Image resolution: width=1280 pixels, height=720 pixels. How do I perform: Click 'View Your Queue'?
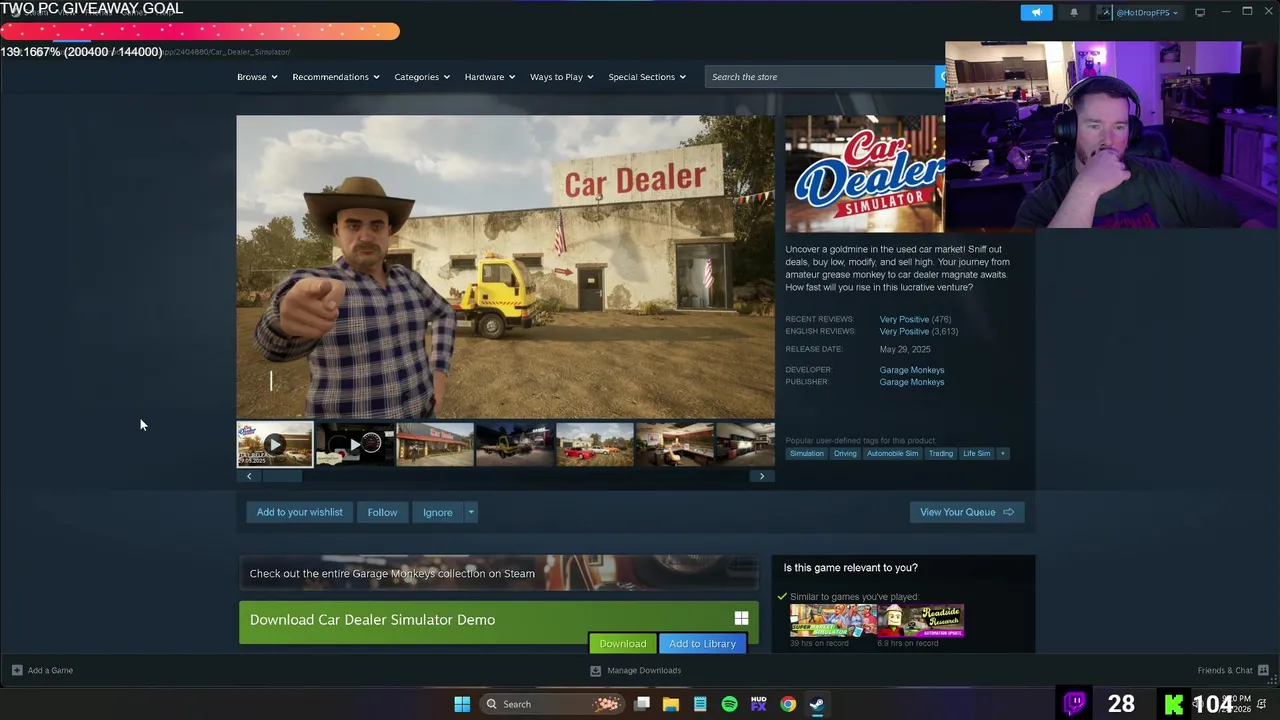(966, 512)
